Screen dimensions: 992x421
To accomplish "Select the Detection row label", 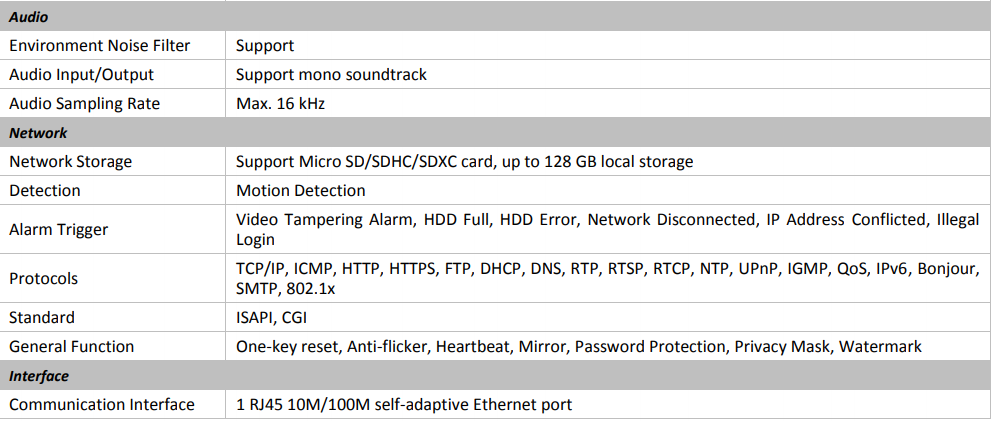I will pyautogui.click(x=45, y=190).
